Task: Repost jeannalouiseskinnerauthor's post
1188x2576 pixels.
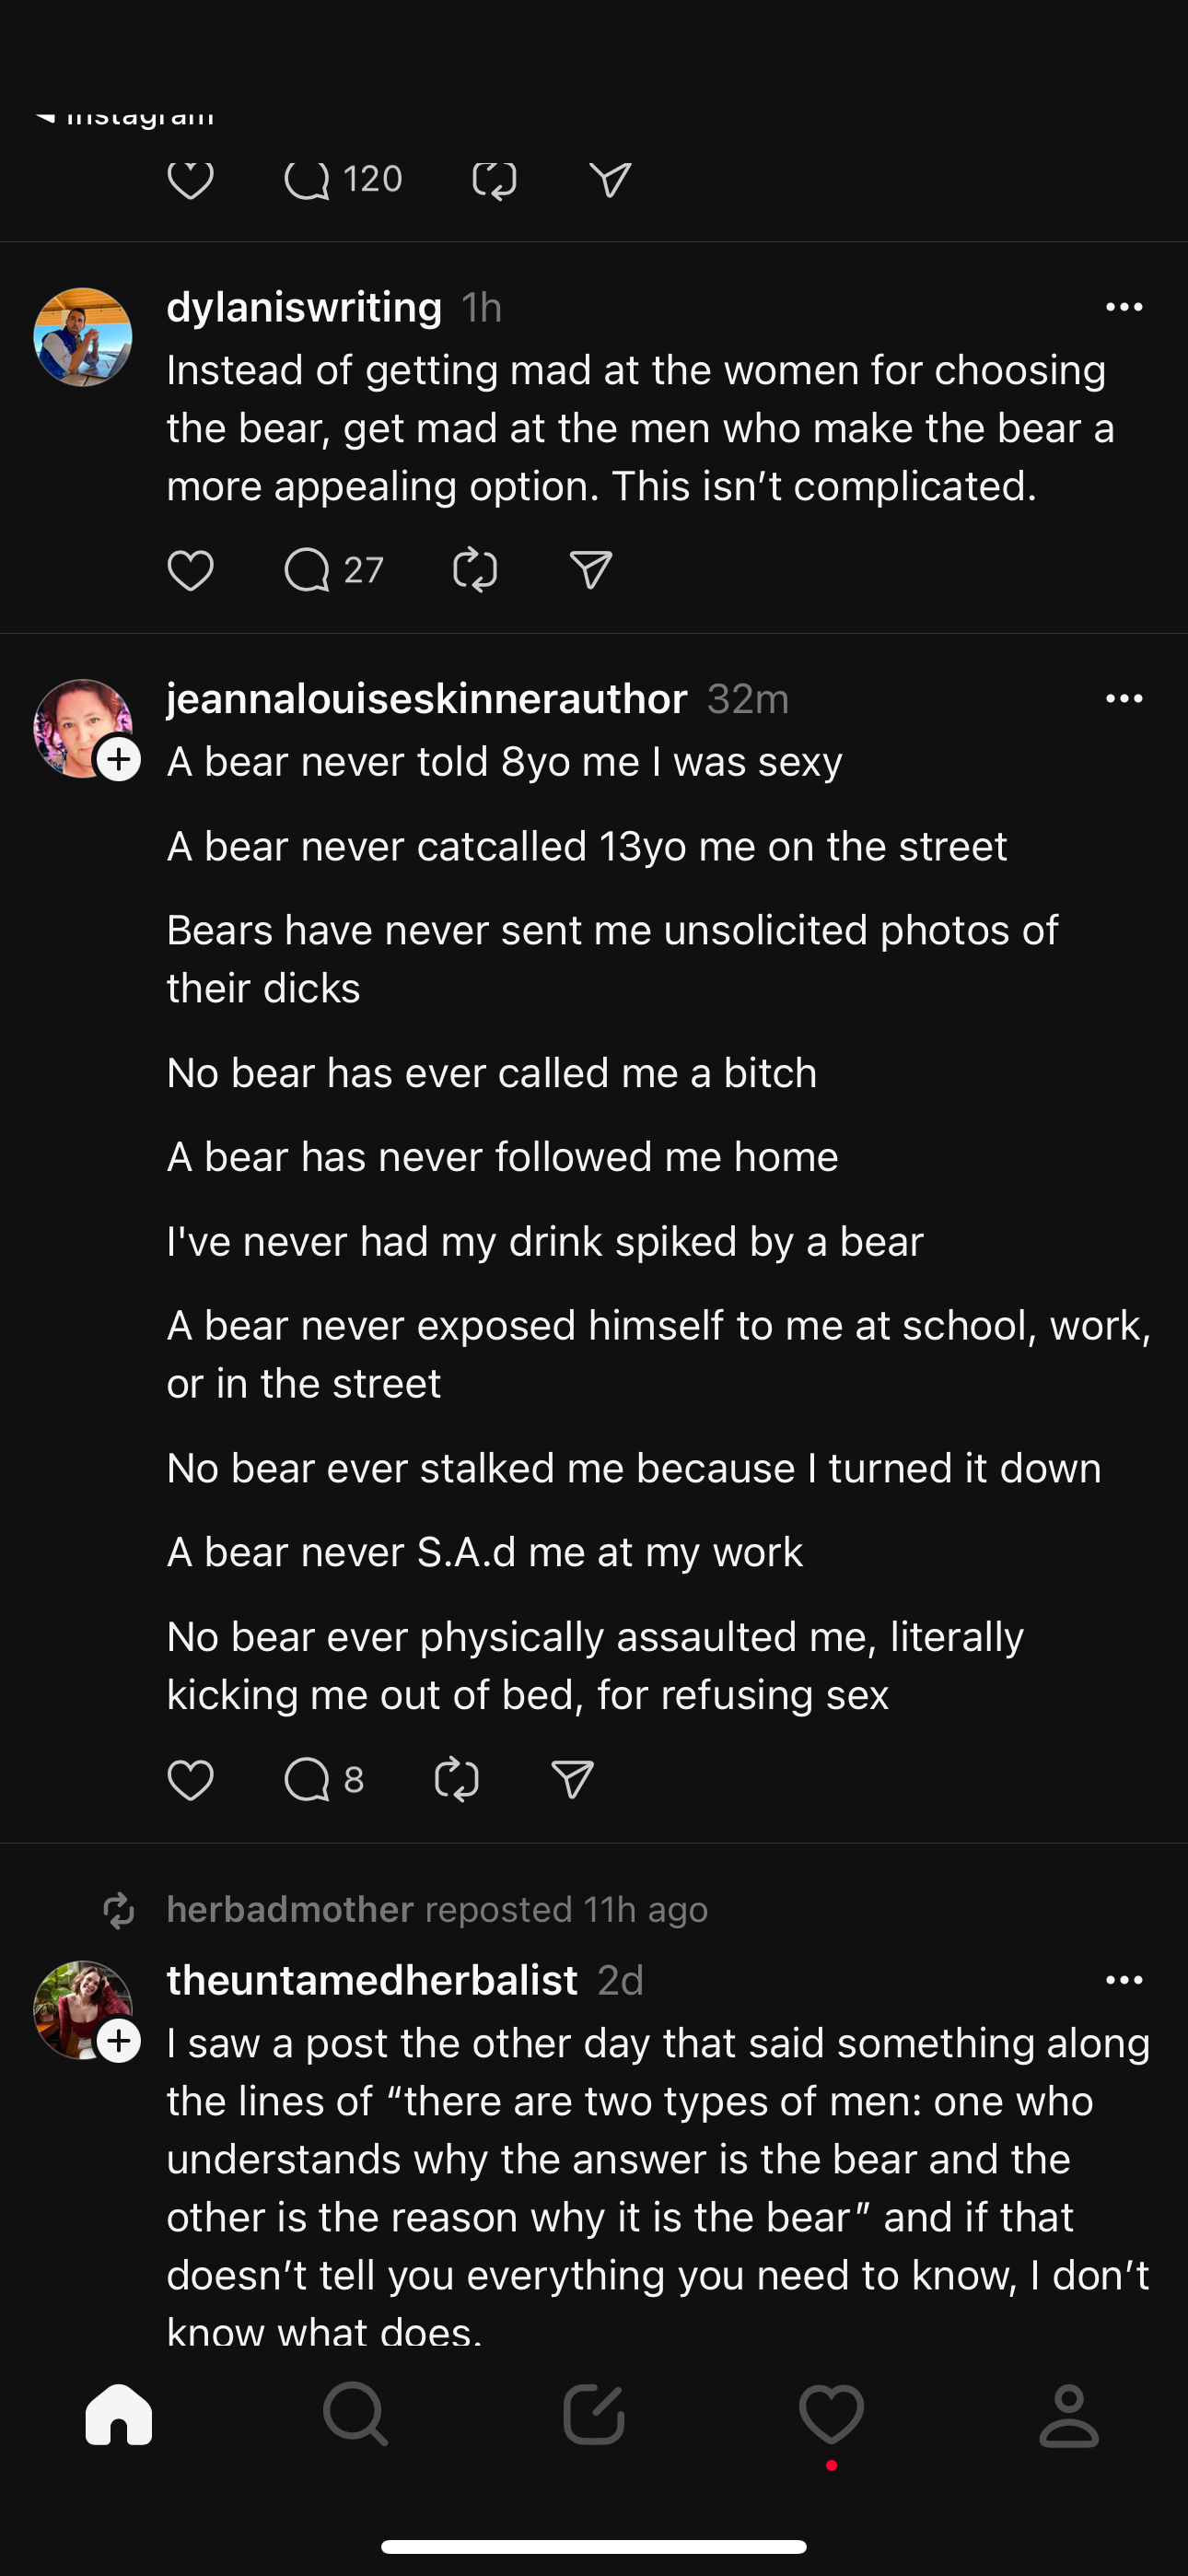Action: [457, 1780]
